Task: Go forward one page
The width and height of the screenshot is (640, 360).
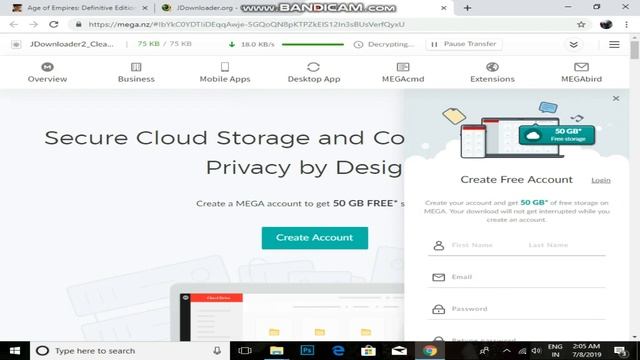Action: point(34,24)
